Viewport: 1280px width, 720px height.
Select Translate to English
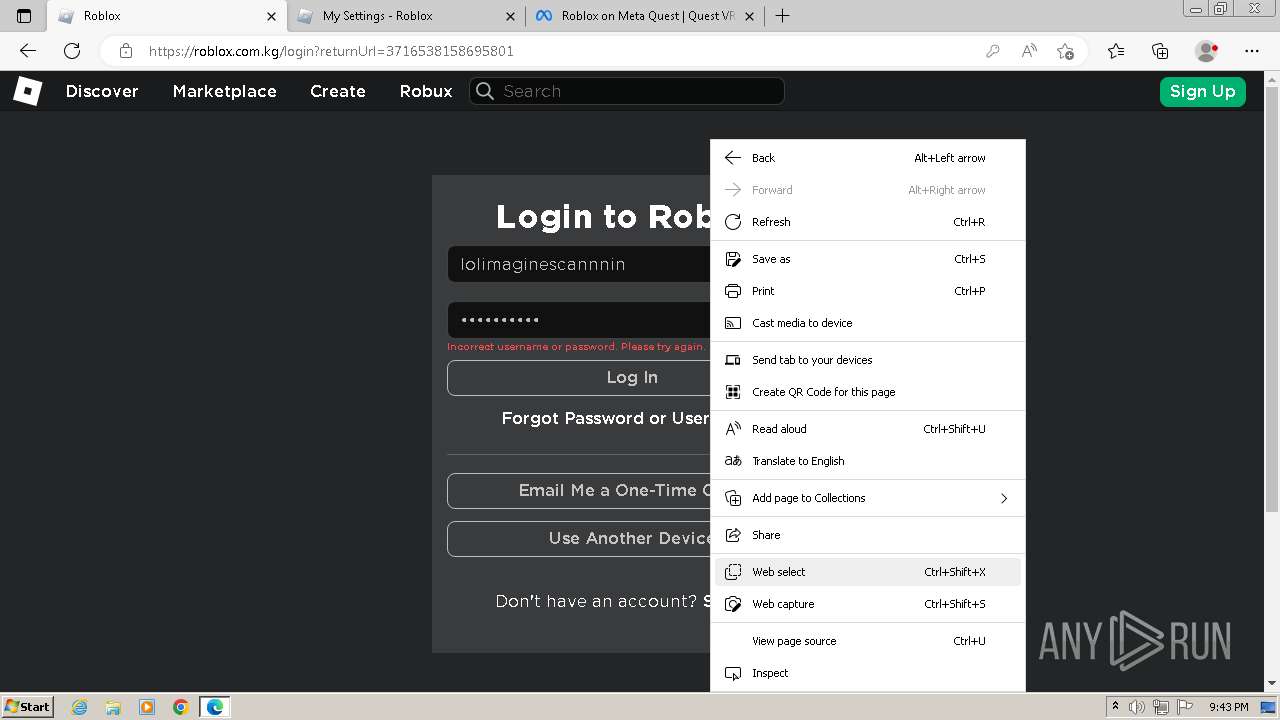click(868, 461)
